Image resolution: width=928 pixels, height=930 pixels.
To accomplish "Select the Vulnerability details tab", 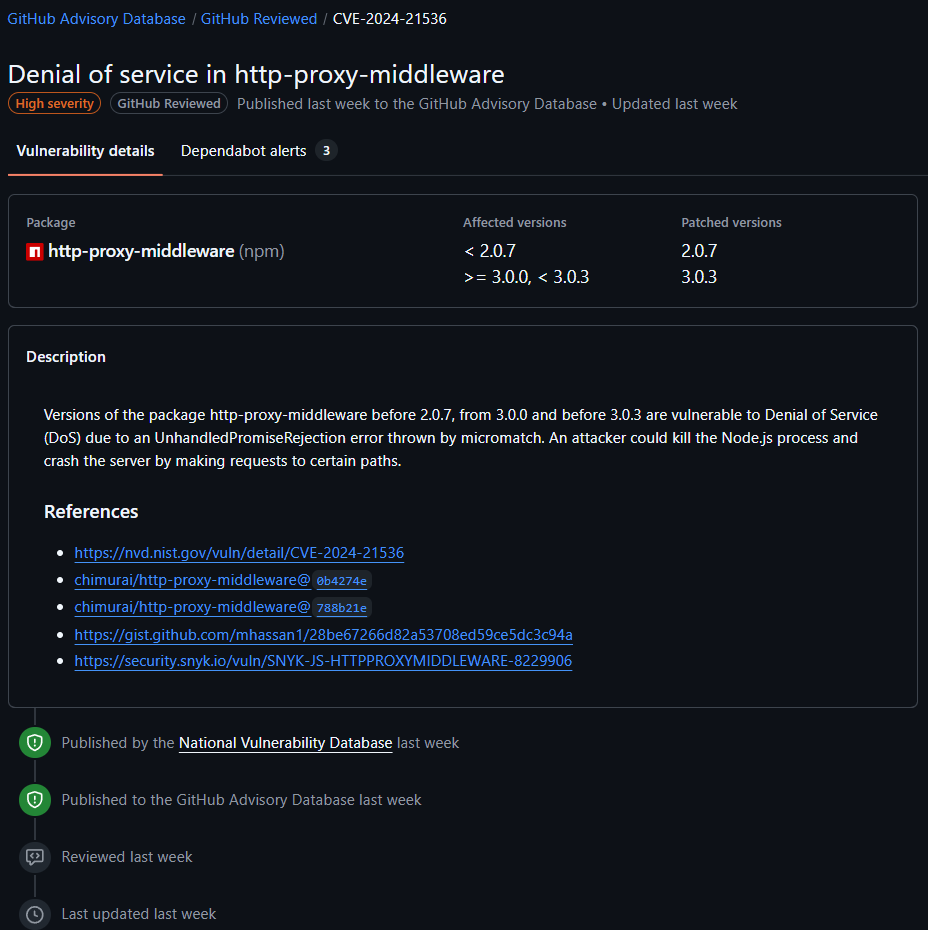I will (x=85, y=150).
